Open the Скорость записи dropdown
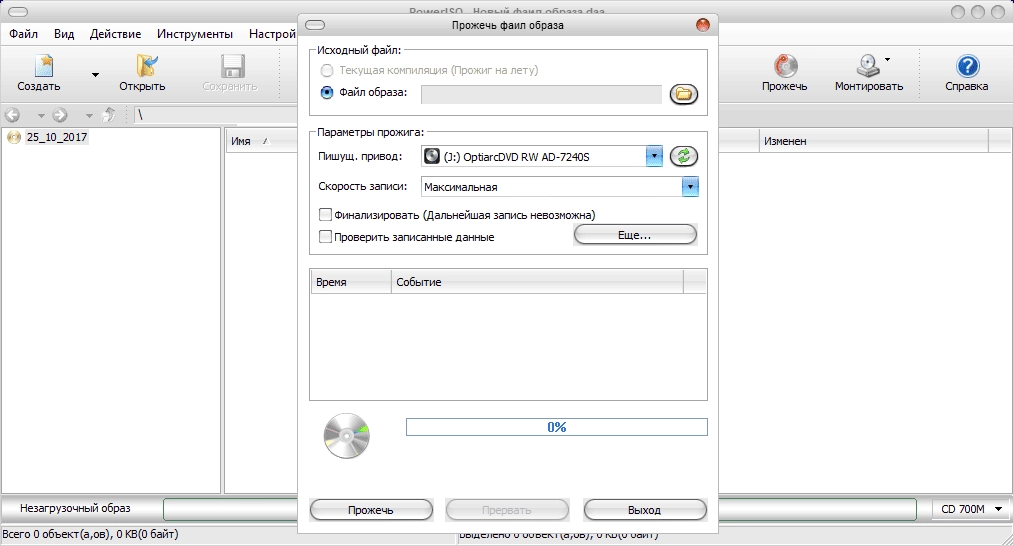The width and height of the screenshot is (1014, 546). [691, 187]
